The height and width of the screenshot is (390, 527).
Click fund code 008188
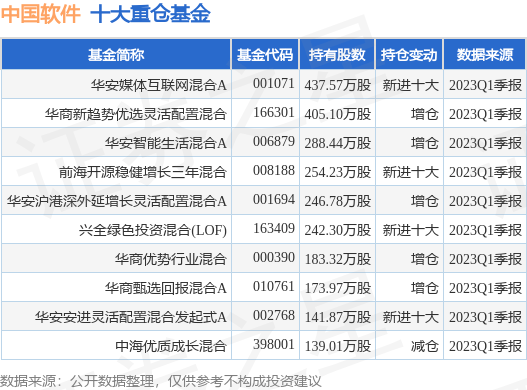pos(274,170)
